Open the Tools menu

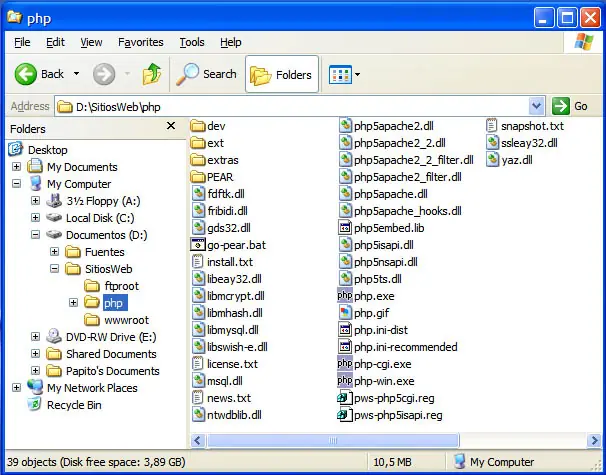[192, 42]
